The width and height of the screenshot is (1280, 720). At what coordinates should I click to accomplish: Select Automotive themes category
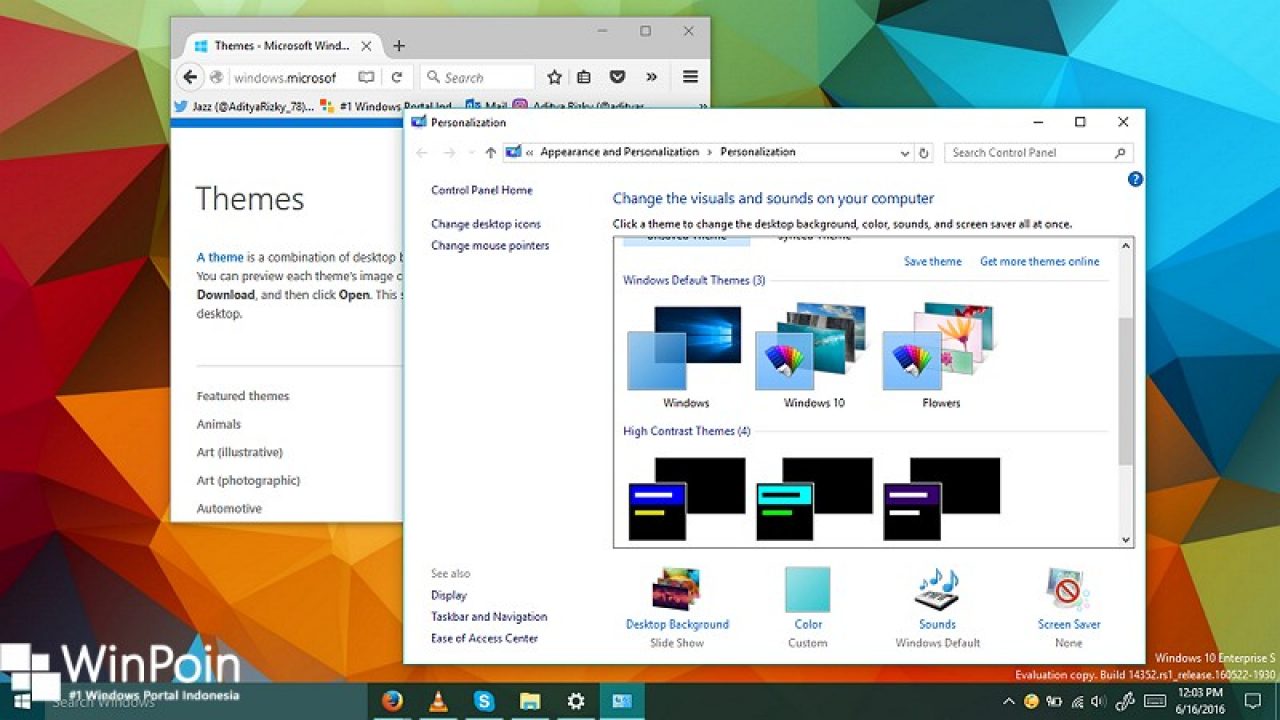tap(229, 508)
